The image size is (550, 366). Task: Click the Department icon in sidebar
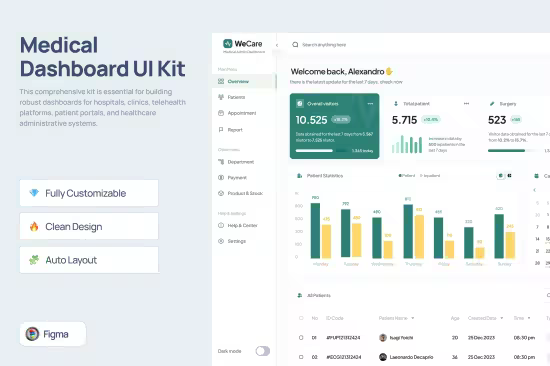(221, 162)
